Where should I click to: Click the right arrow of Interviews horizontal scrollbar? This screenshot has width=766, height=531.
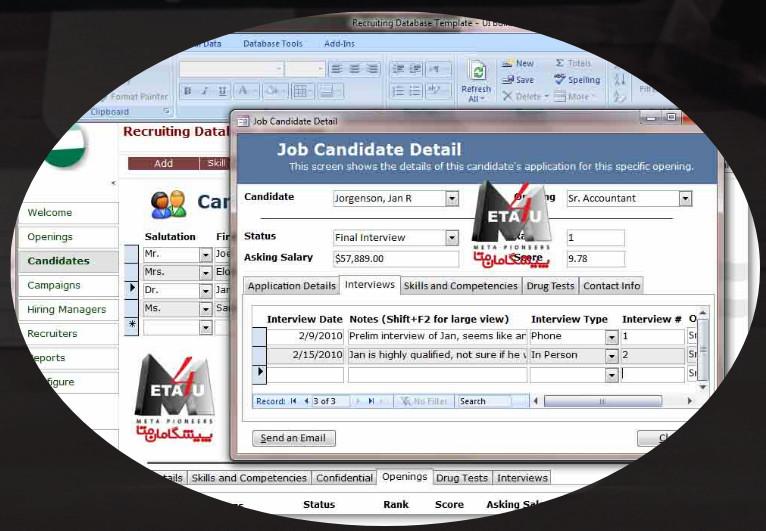[x=689, y=401]
